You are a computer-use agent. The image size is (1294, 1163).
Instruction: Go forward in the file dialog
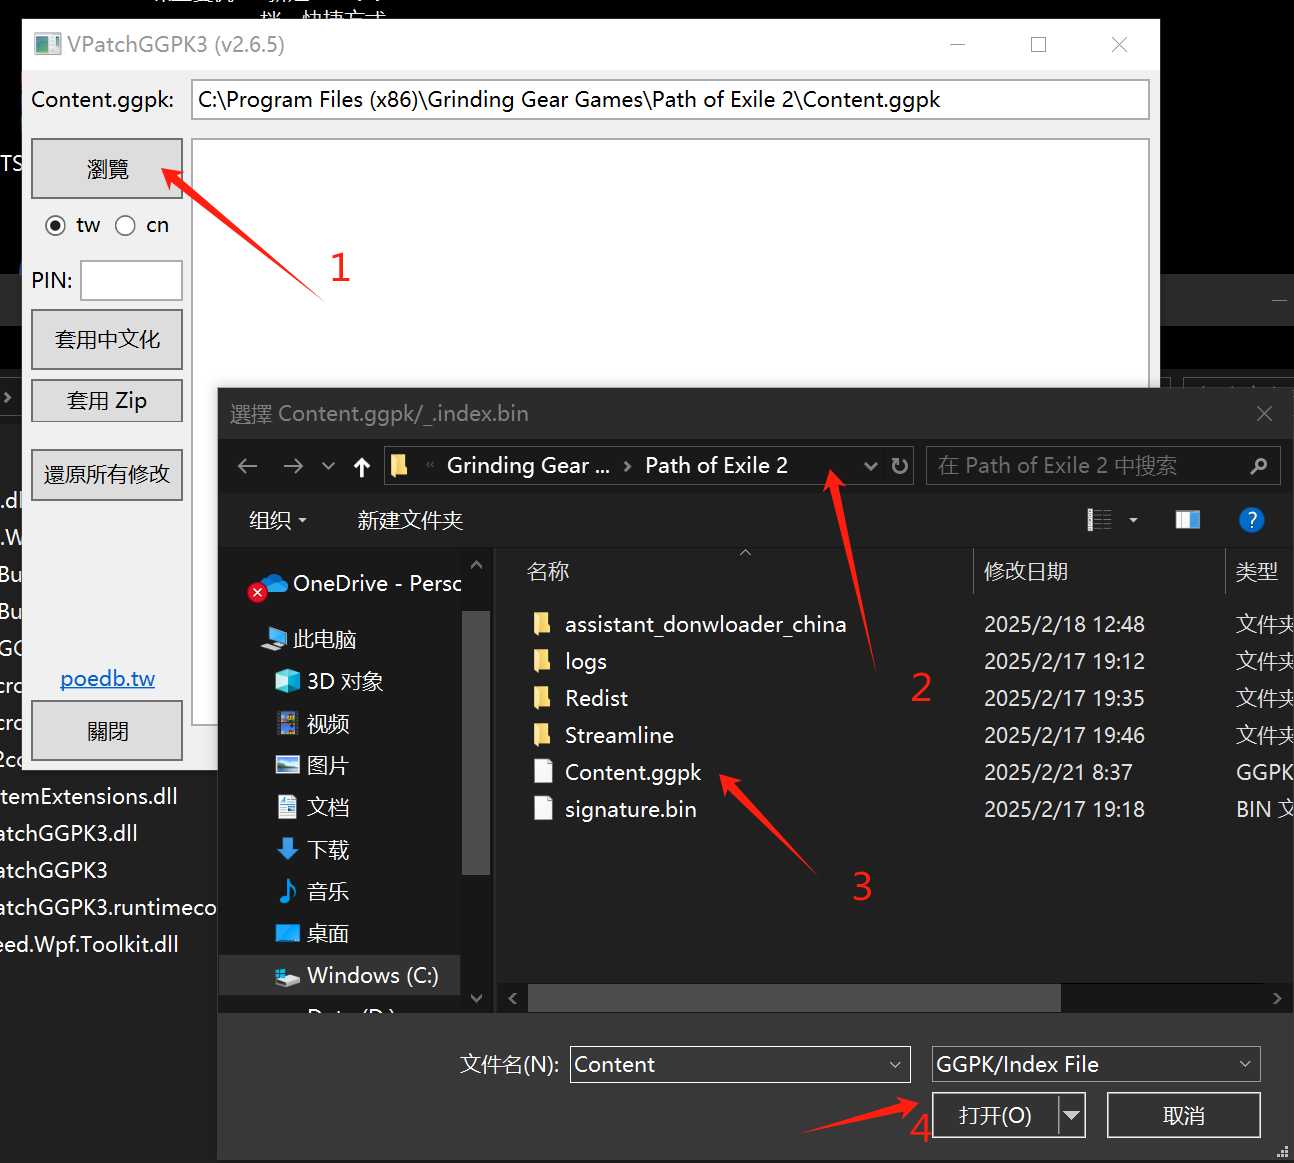coord(292,466)
